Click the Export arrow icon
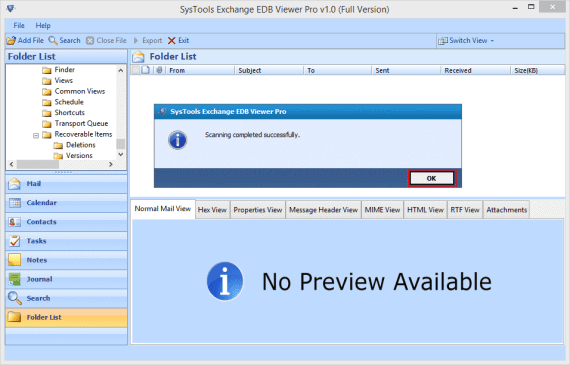 click(x=136, y=40)
